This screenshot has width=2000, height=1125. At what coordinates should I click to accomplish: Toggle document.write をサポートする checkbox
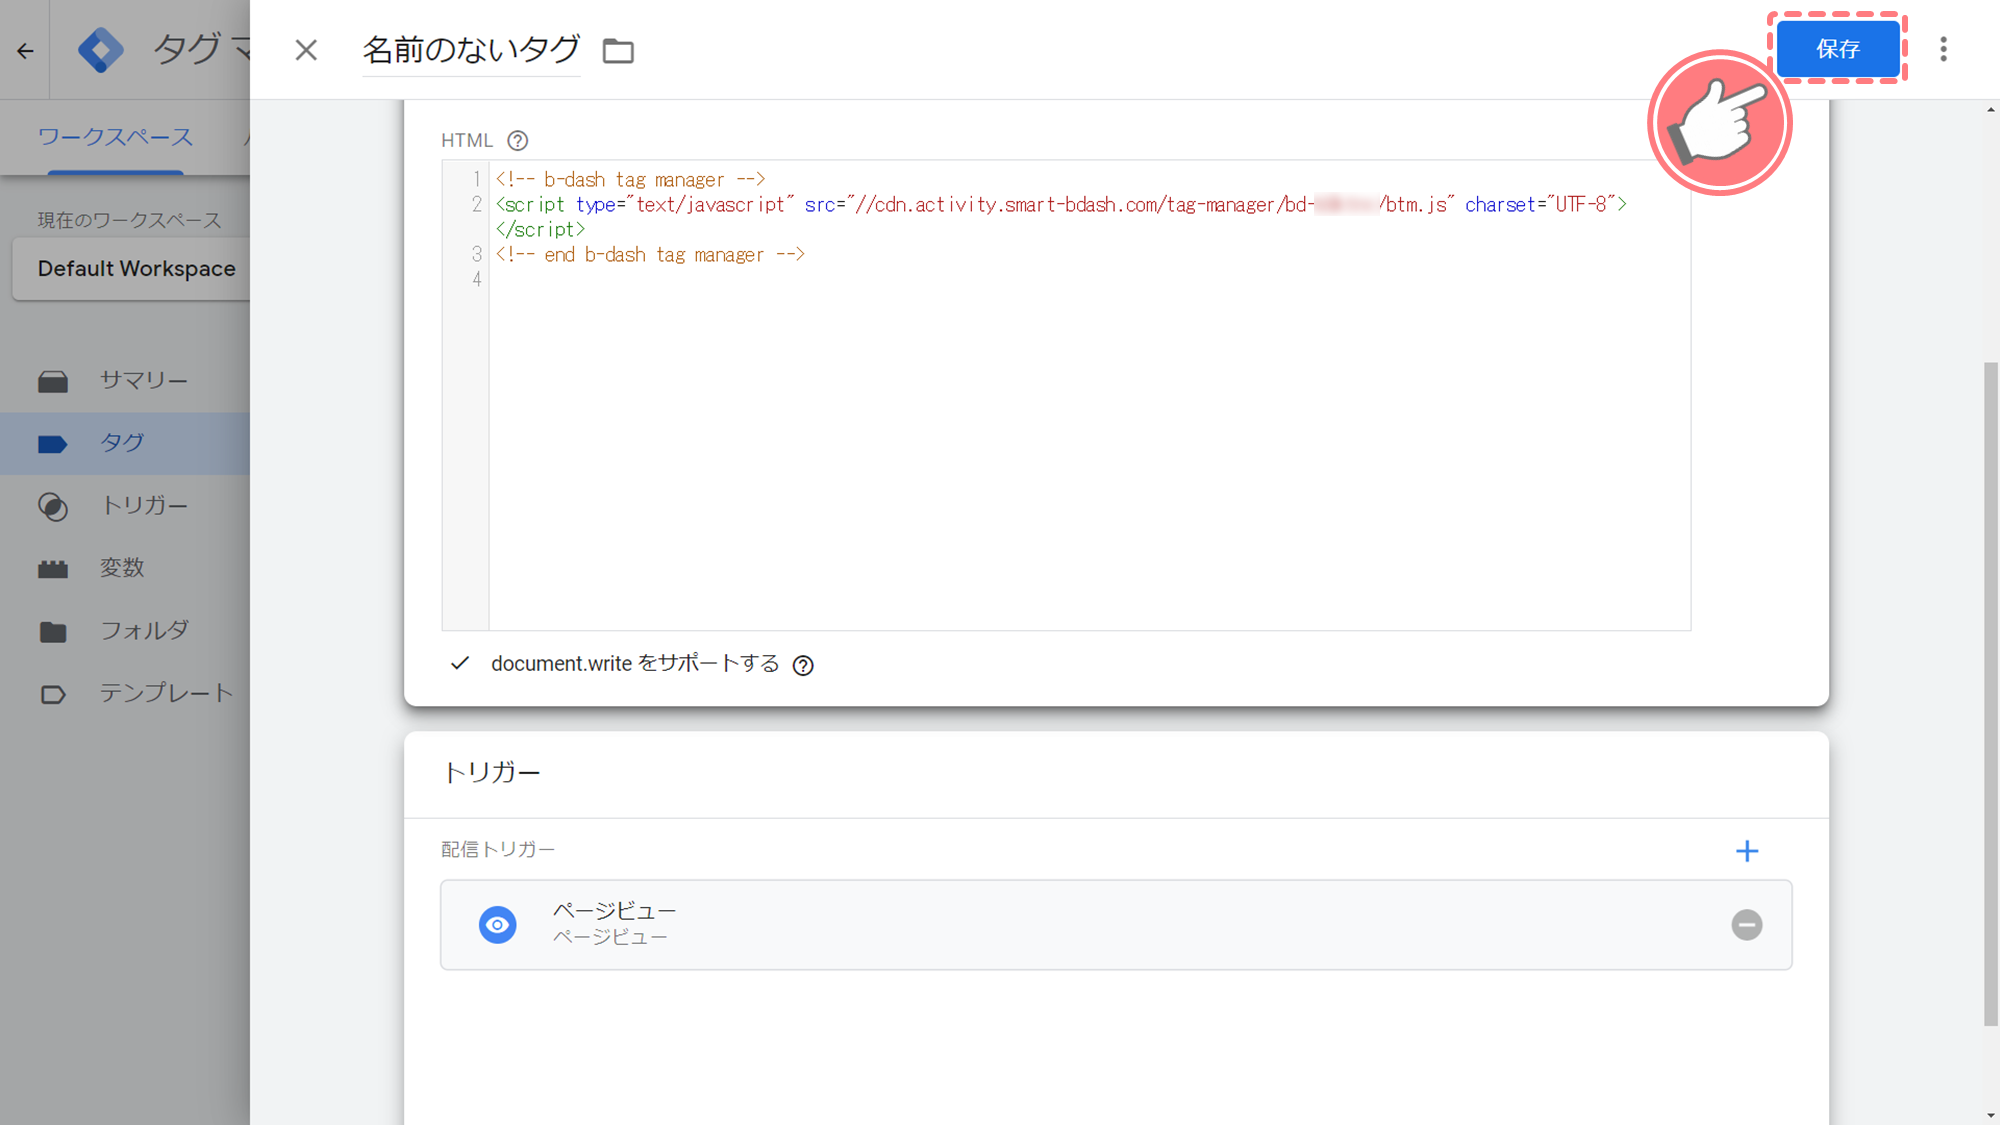point(460,663)
